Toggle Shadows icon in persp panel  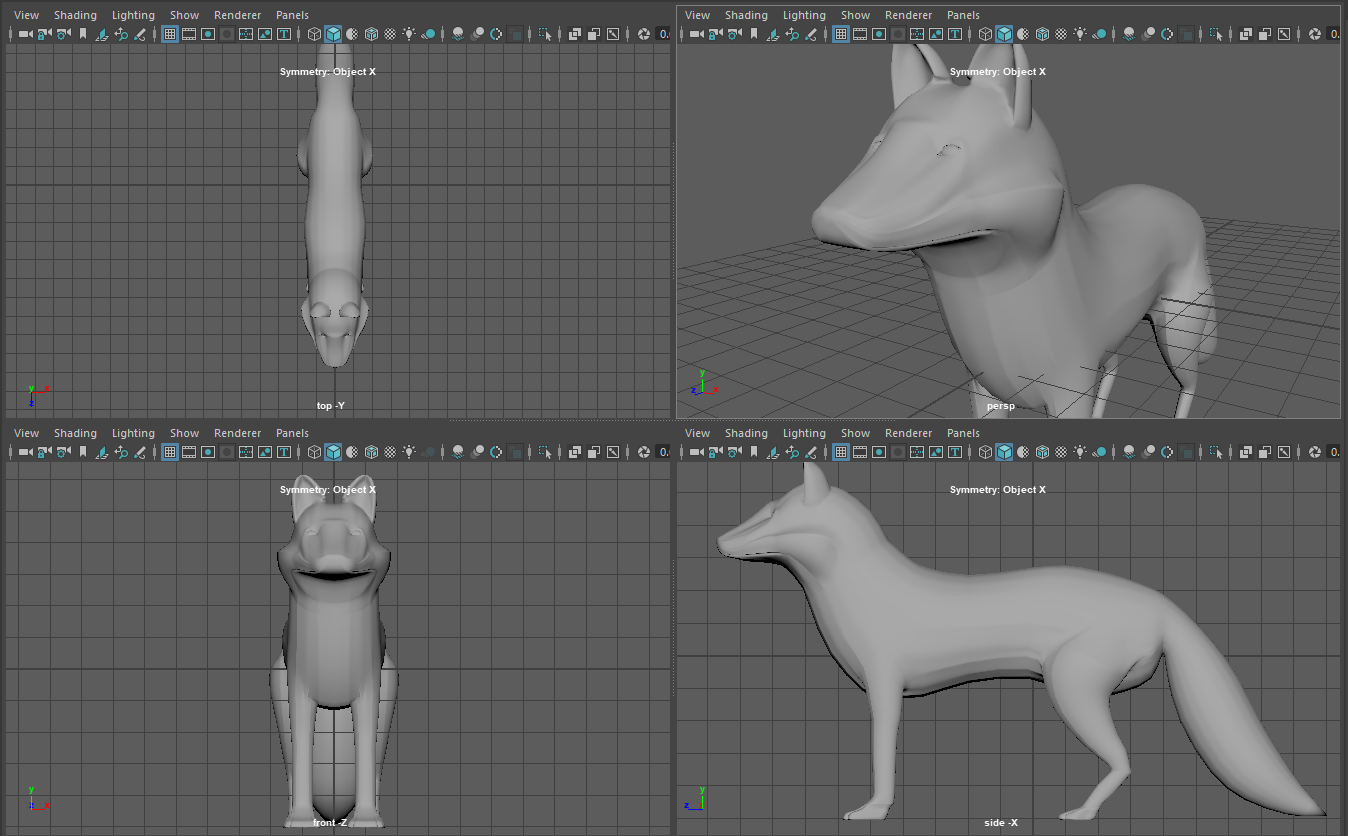pyautogui.click(x=1099, y=34)
